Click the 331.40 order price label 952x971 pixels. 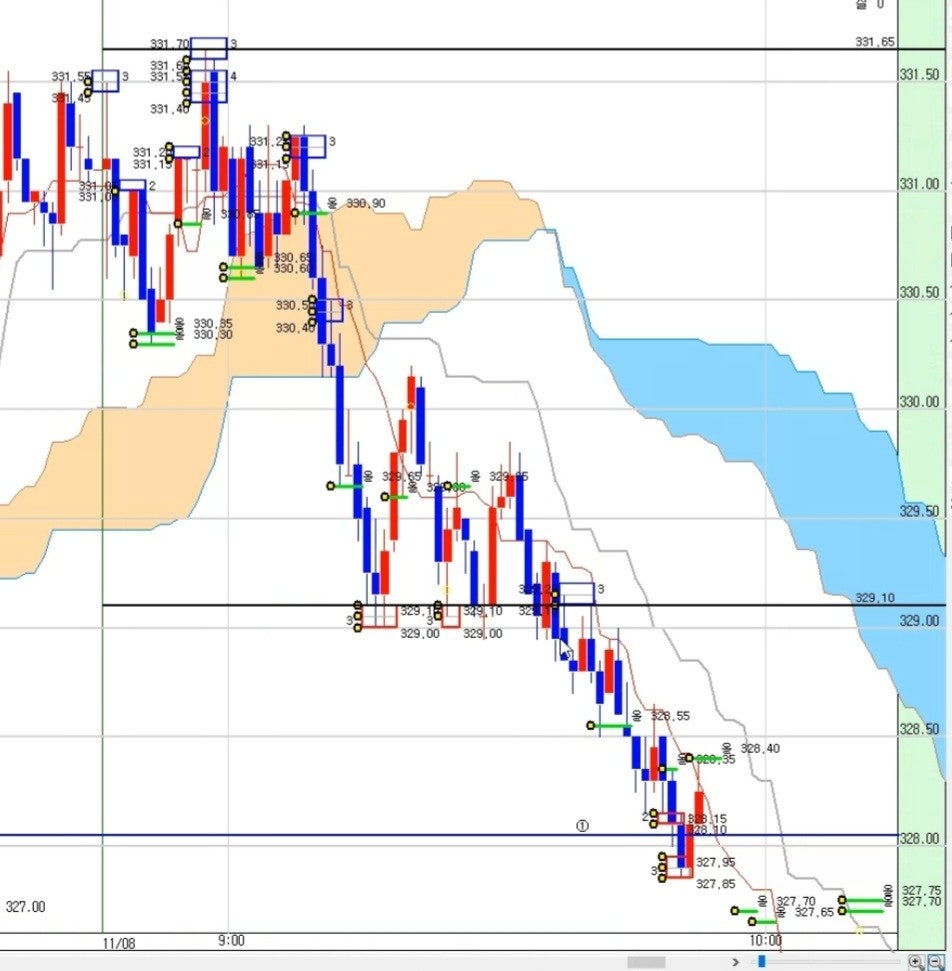point(170,109)
